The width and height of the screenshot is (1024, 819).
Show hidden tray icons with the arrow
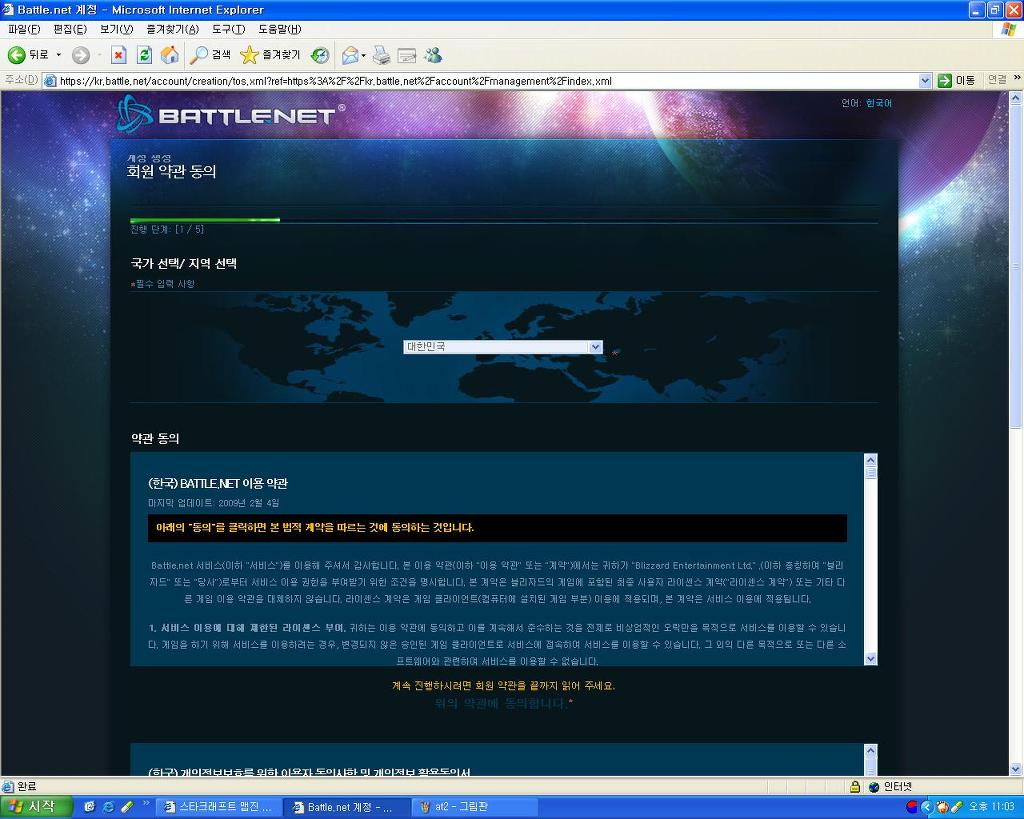(x=927, y=807)
